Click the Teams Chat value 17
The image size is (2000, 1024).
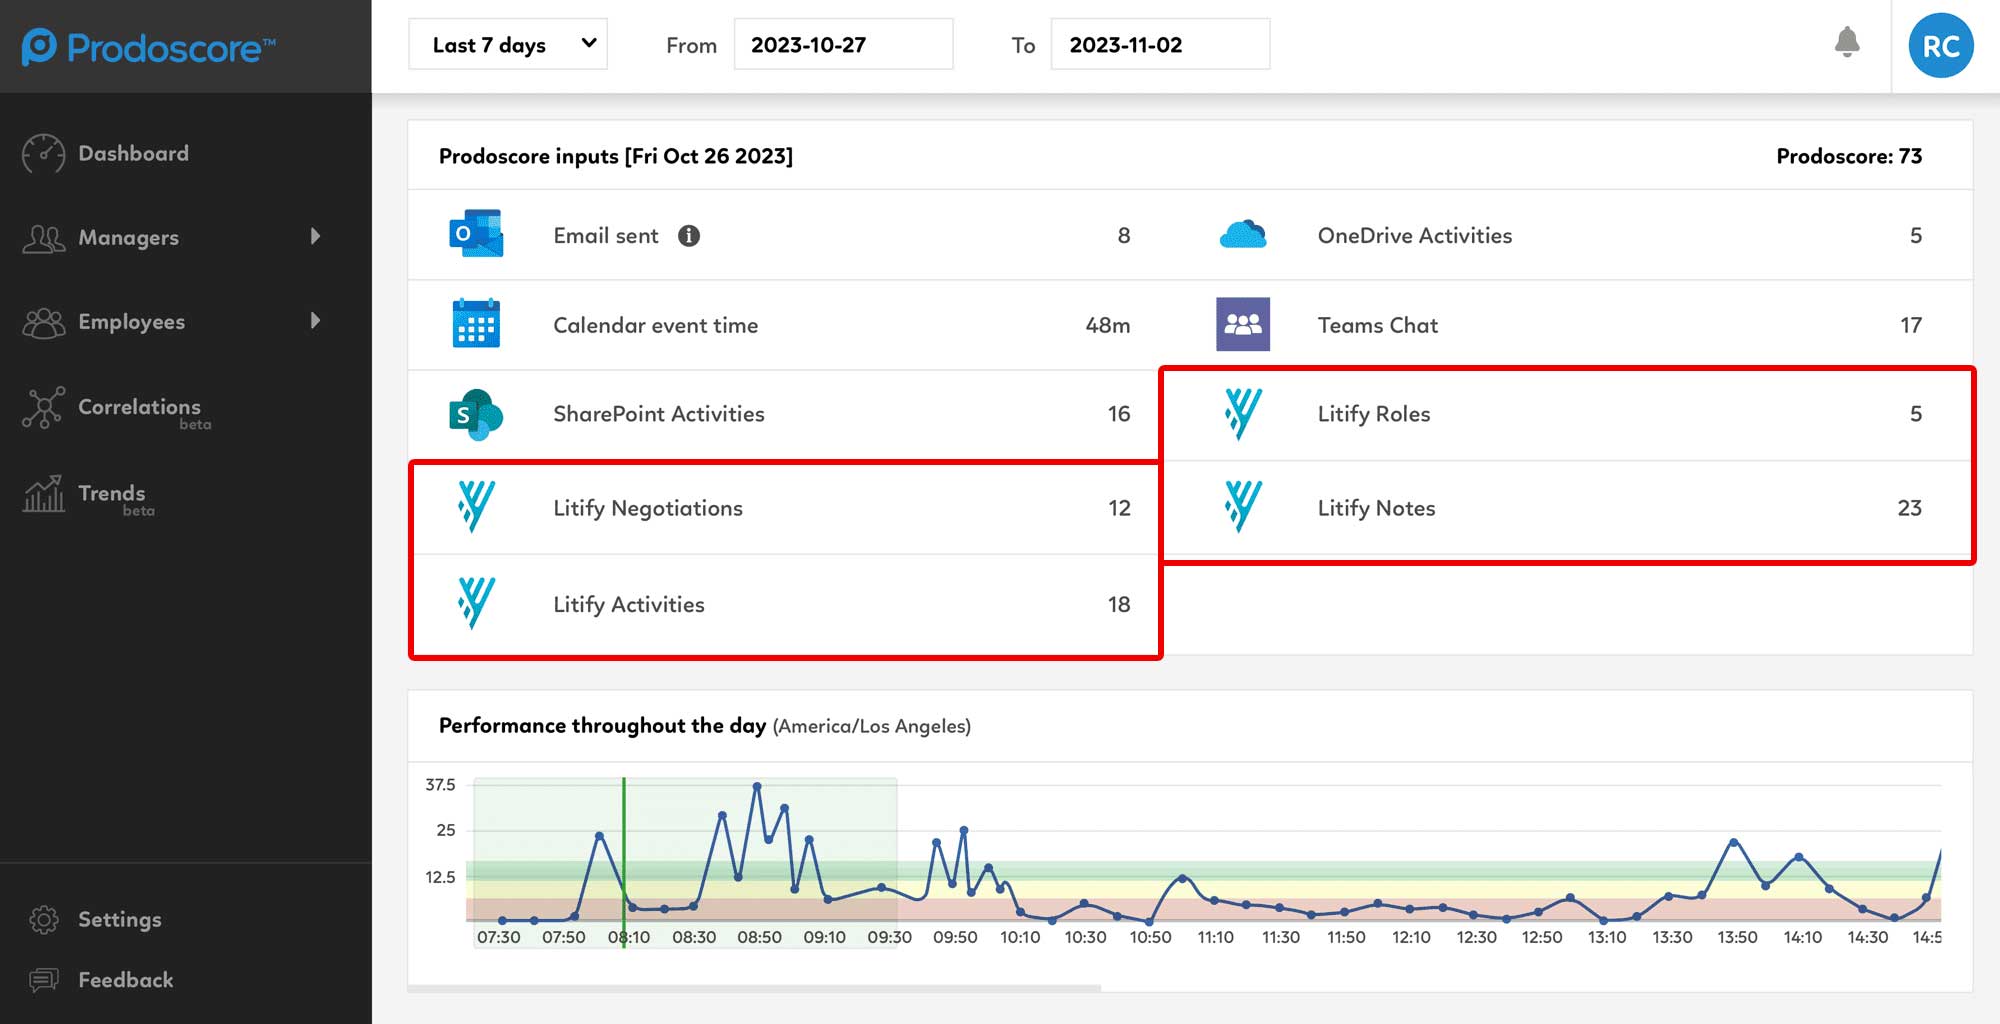[x=1911, y=325]
